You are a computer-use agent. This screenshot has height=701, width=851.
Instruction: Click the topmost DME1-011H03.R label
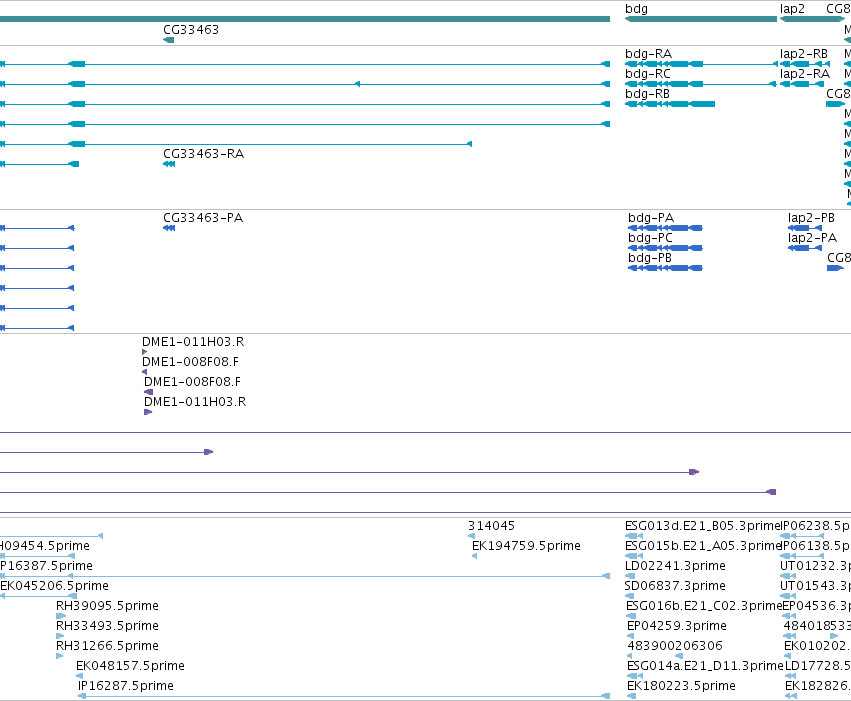[x=193, y=342]
